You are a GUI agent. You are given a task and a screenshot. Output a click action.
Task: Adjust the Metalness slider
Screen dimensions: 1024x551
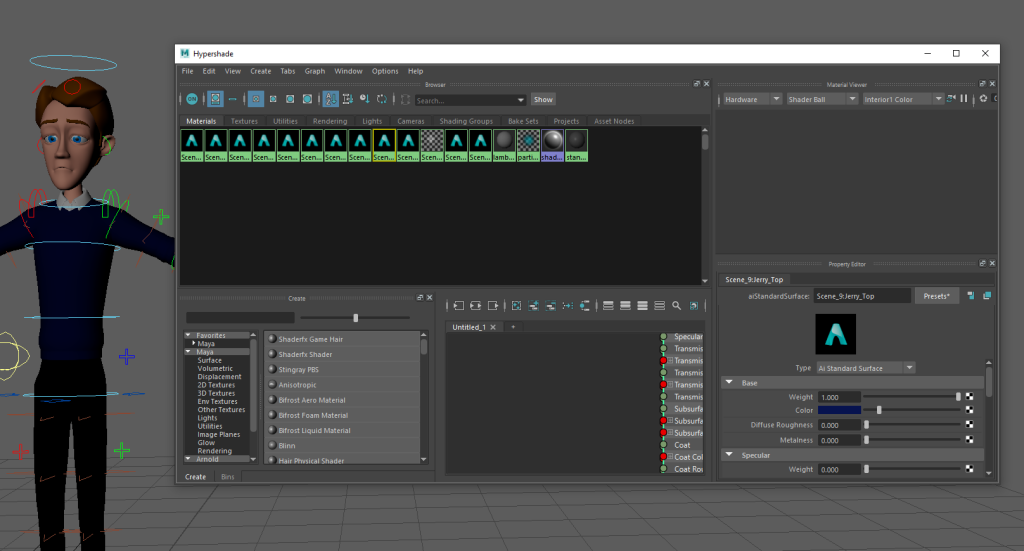click(912, 440)
